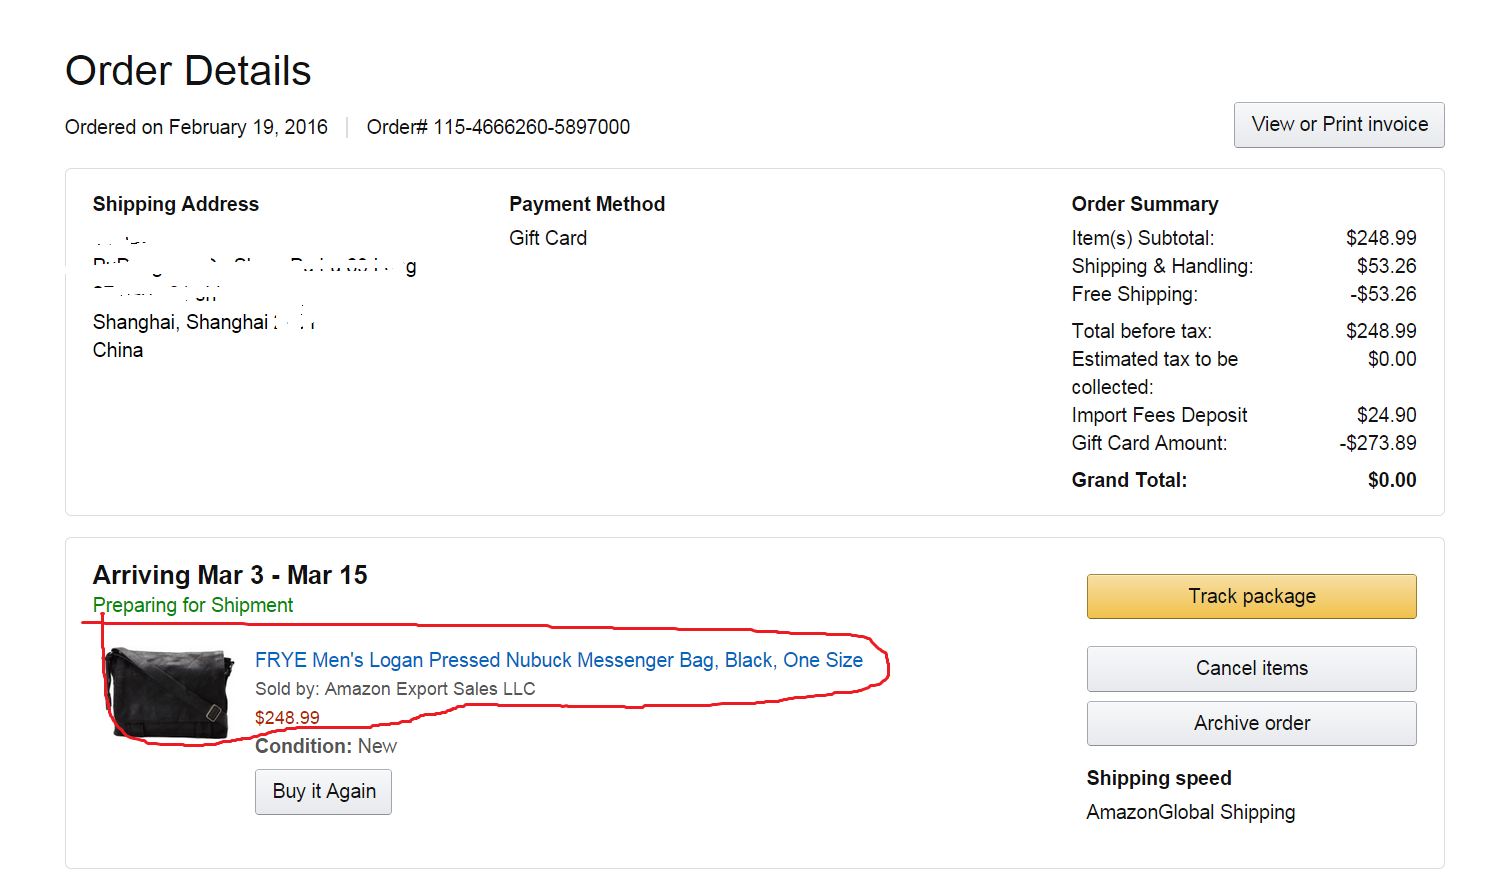Select the red $248.99 item price
Viewport: 1499px width, 878px height.
coord(287,718)
